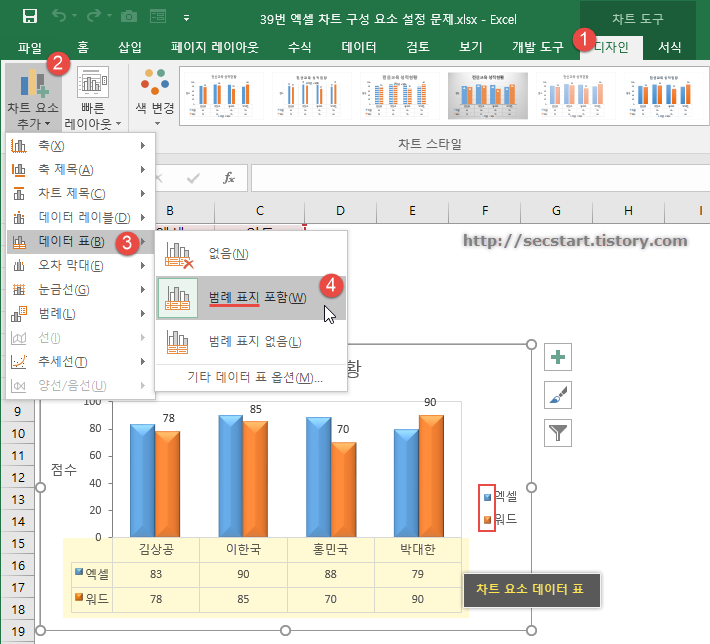Viewport: 710px width, 644px height.
Task: Apply the second chart style thumbnail
Action: [x=312, y=96]
